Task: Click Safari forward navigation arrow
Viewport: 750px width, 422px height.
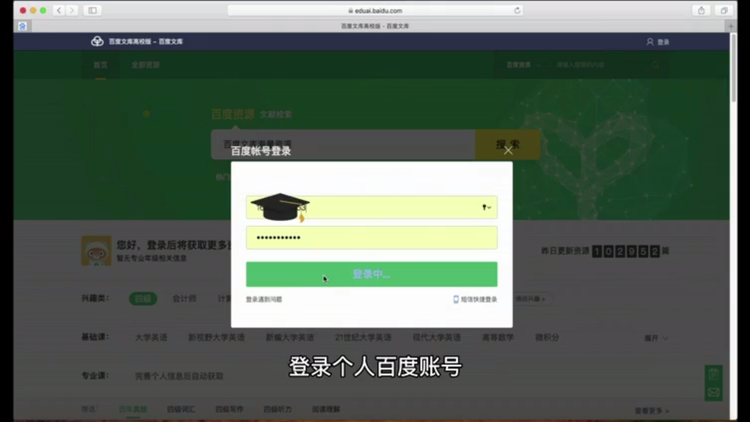Action: click(72, 10)
